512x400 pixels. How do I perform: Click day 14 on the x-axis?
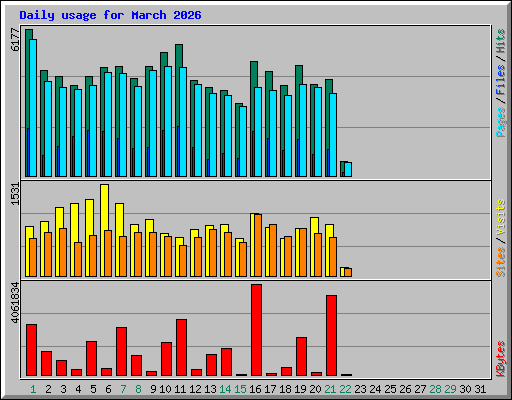pos(225,389)
